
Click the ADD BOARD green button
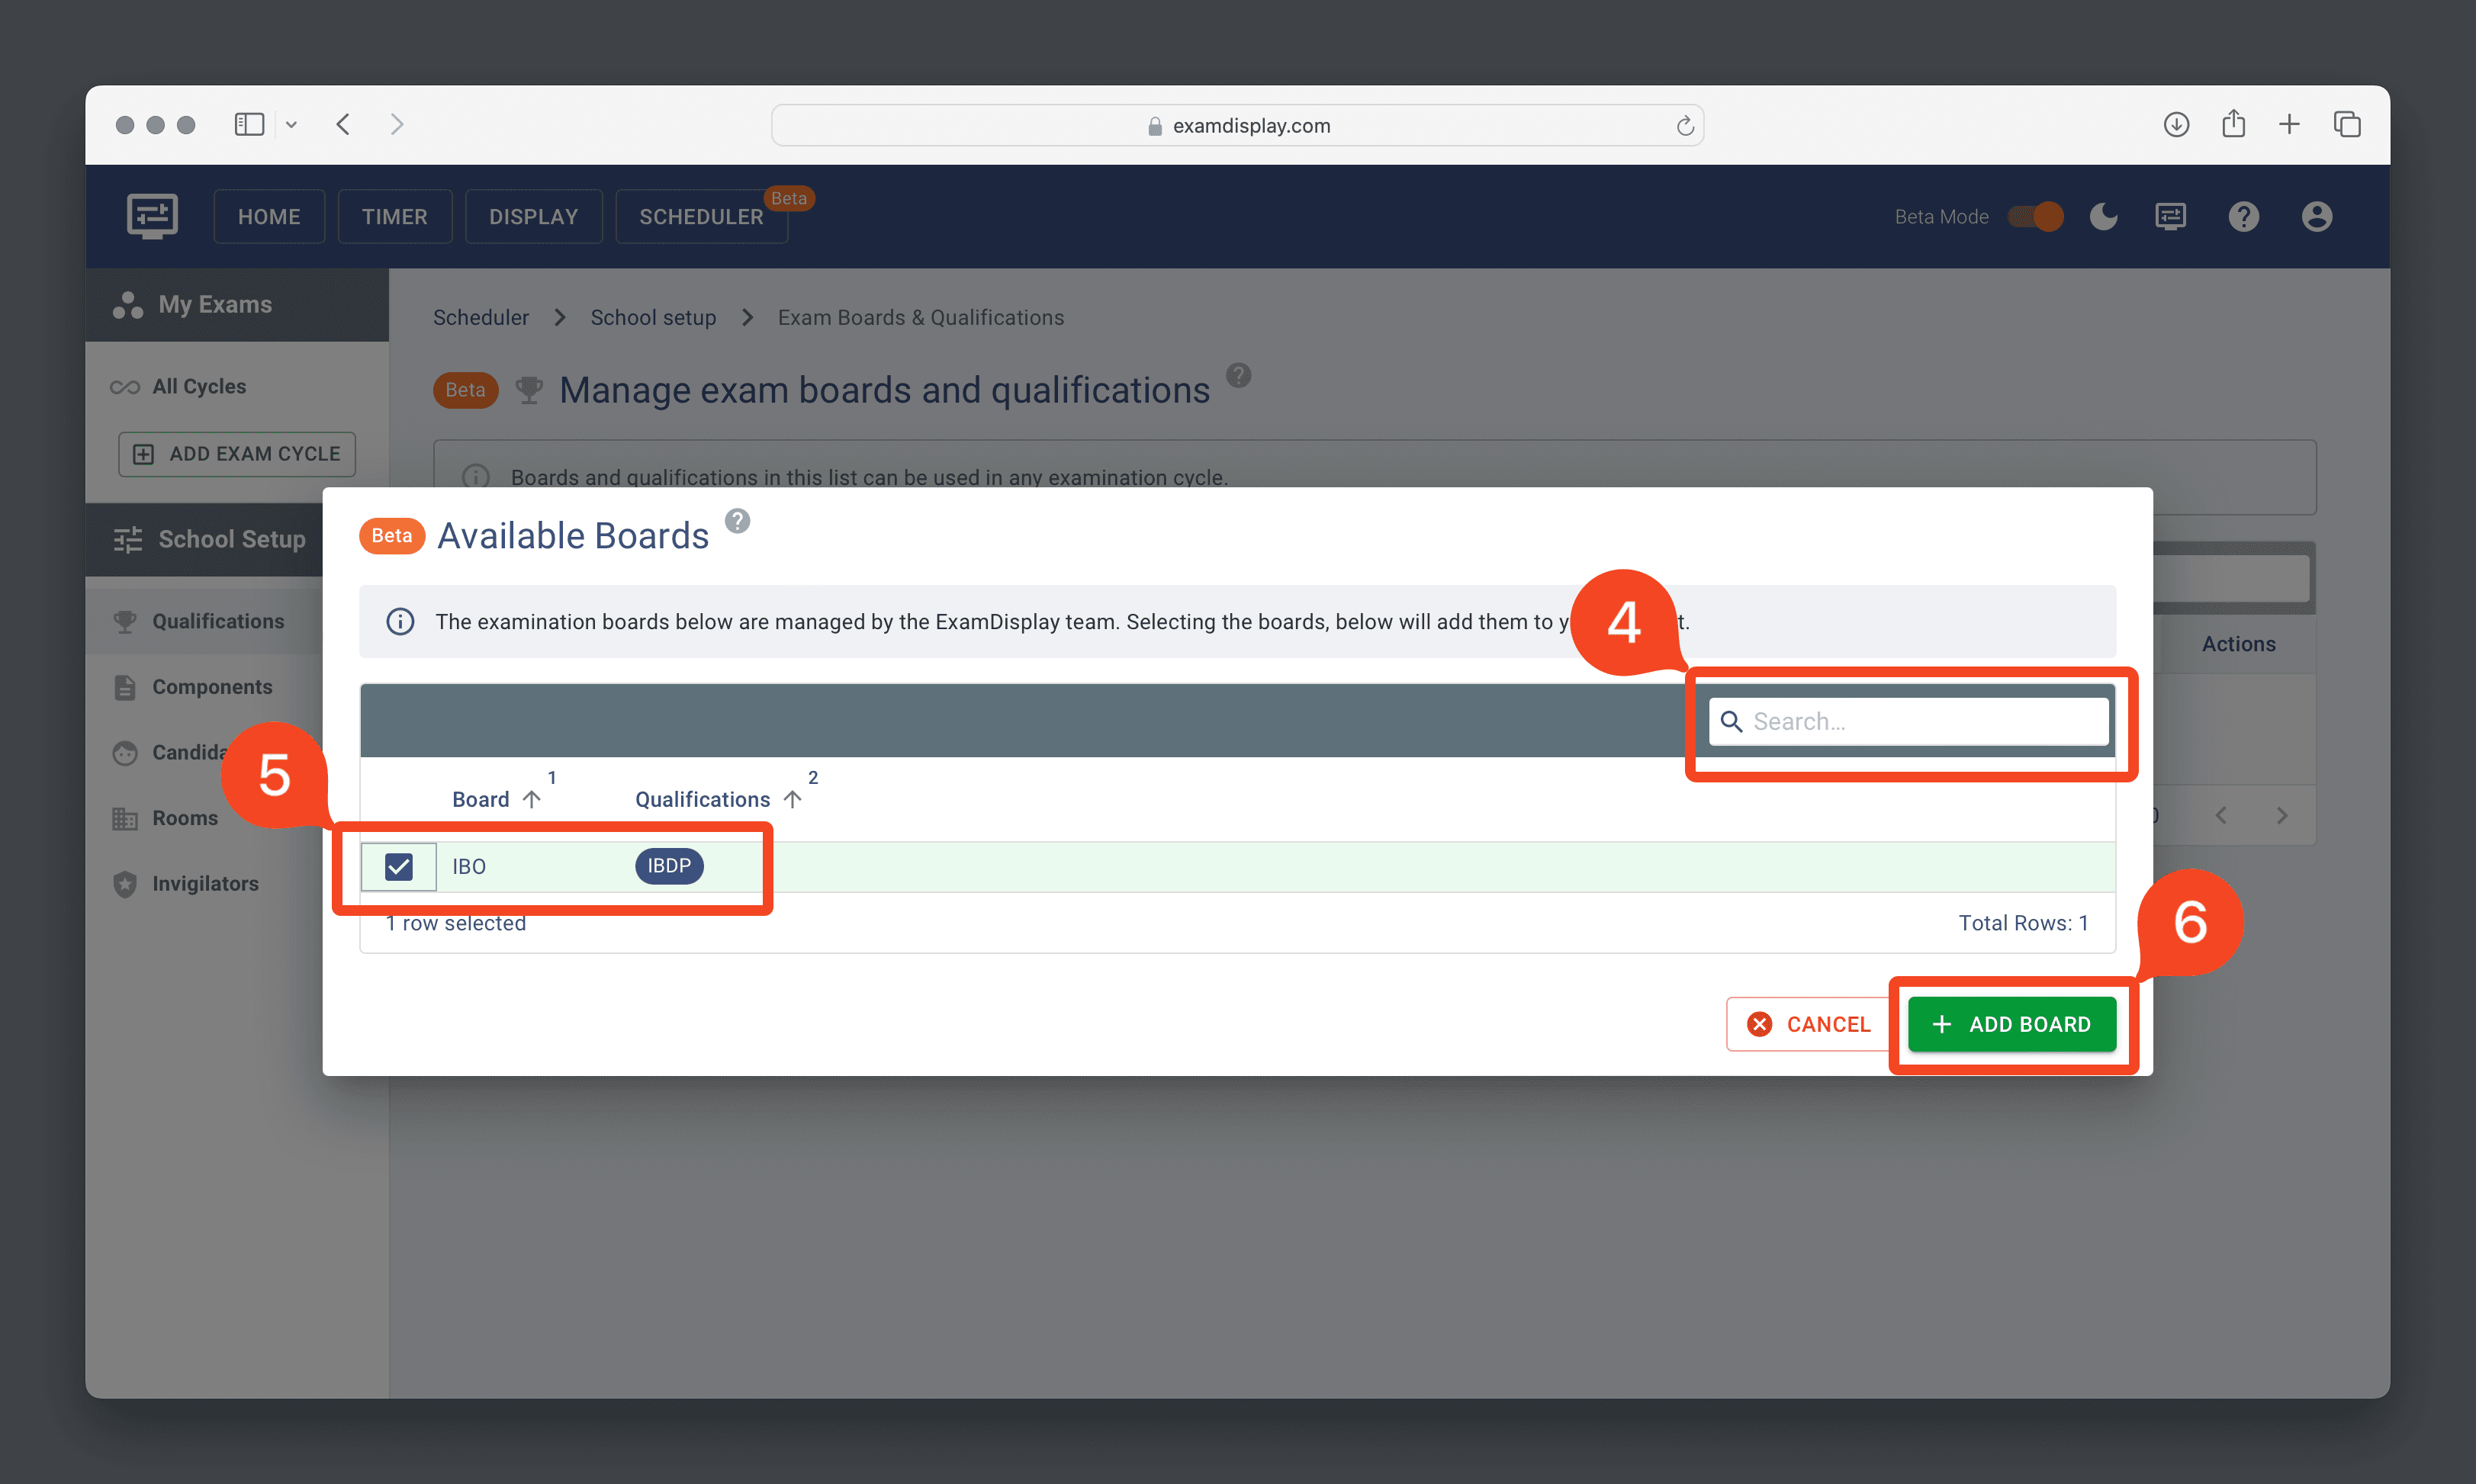(2013, 1023)
